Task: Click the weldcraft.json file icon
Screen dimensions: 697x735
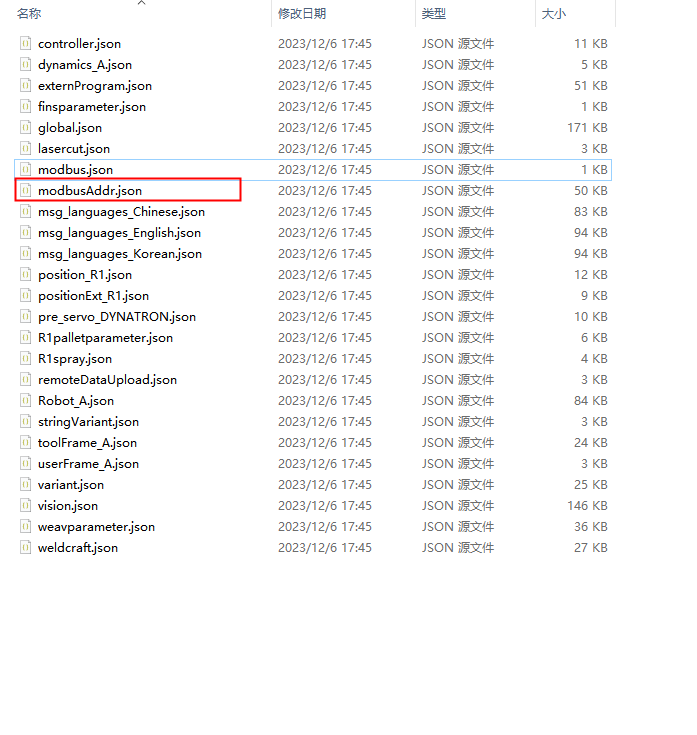Action: pos(27,548)
